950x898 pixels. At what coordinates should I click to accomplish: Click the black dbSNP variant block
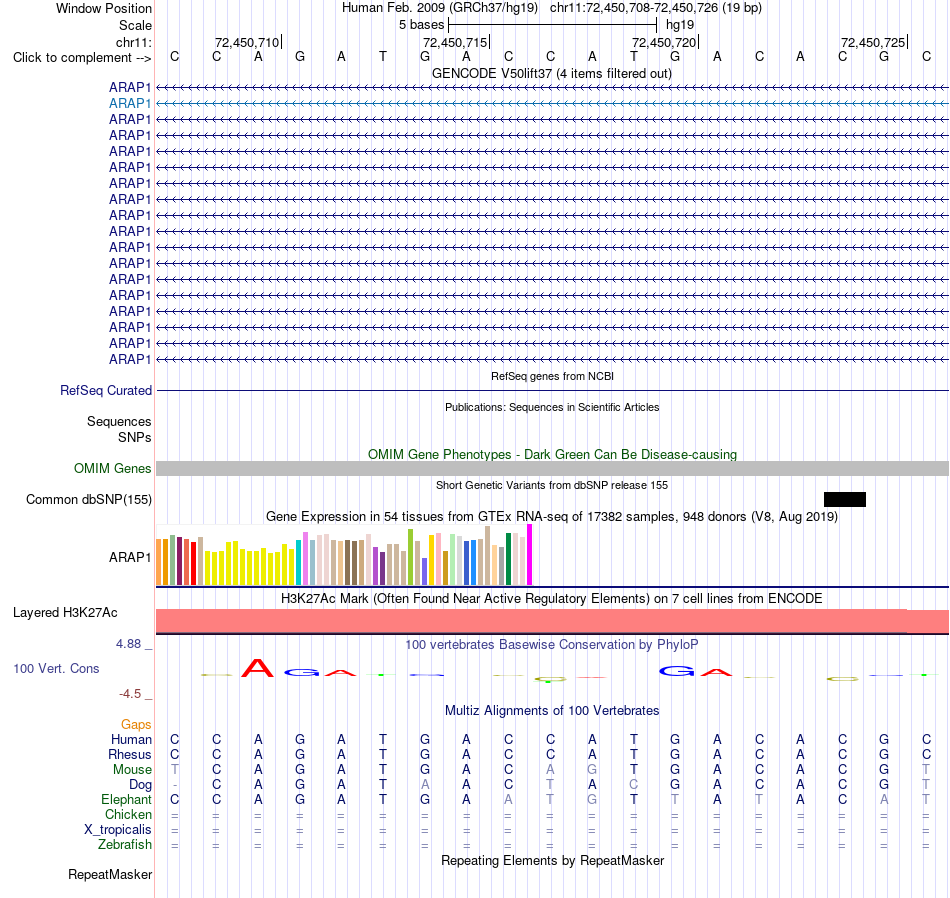click(x=845, y=499)
